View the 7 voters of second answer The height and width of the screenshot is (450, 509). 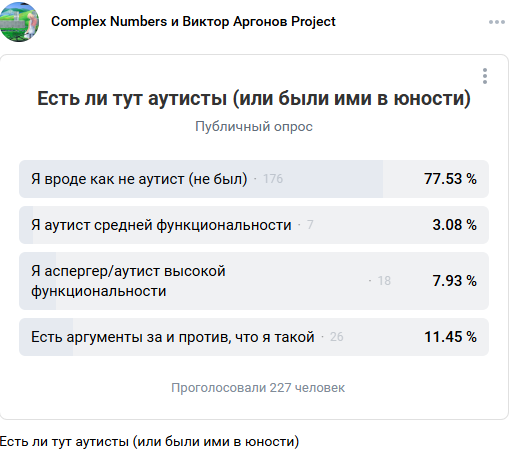tap(310, 225)
